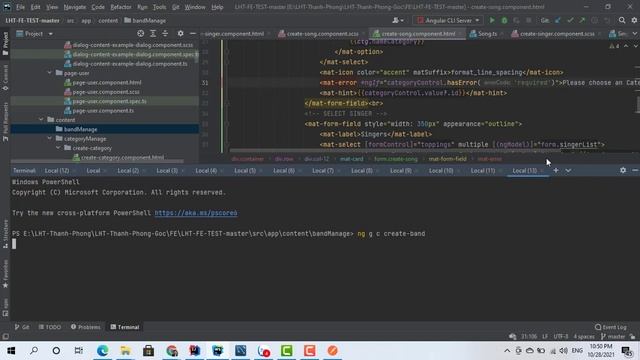Click the 4 spaces indent status entry

tap(584, 336)
